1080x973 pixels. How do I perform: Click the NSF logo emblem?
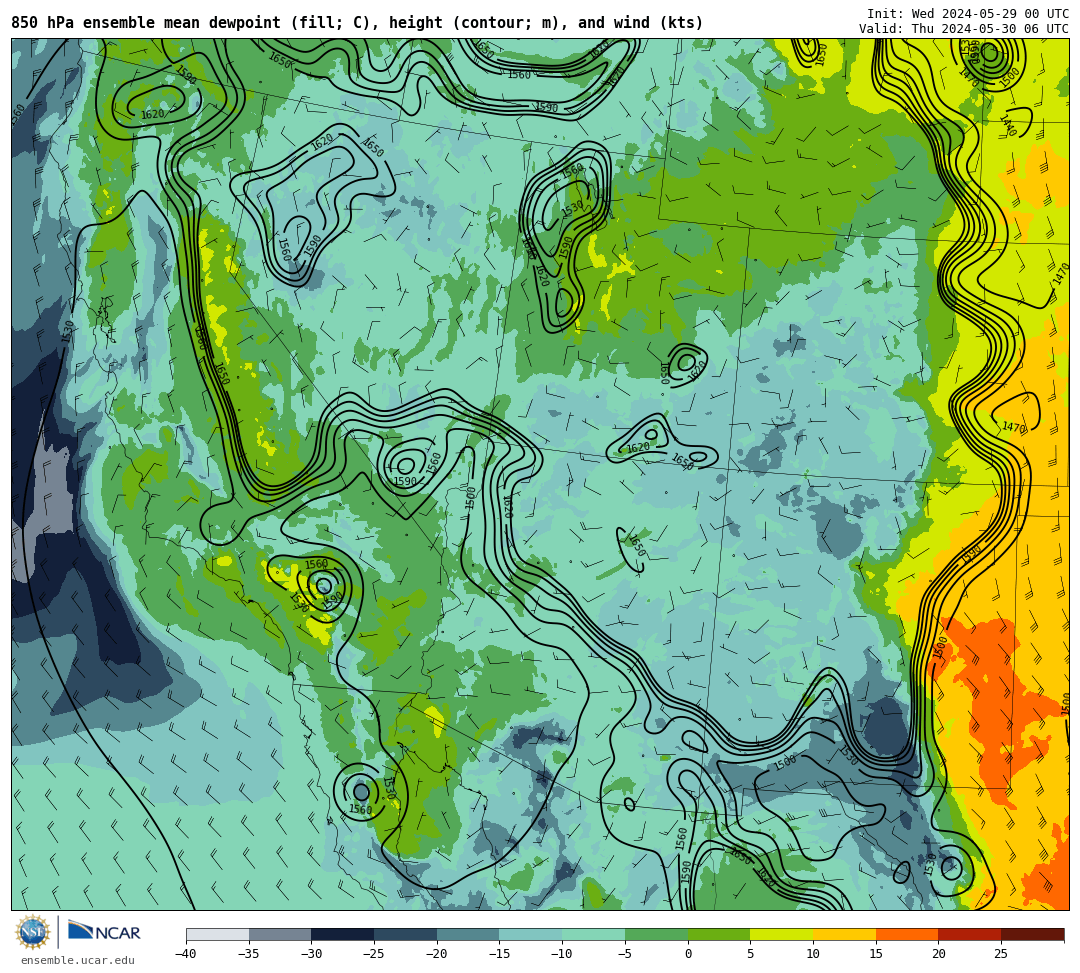point(33,933)
